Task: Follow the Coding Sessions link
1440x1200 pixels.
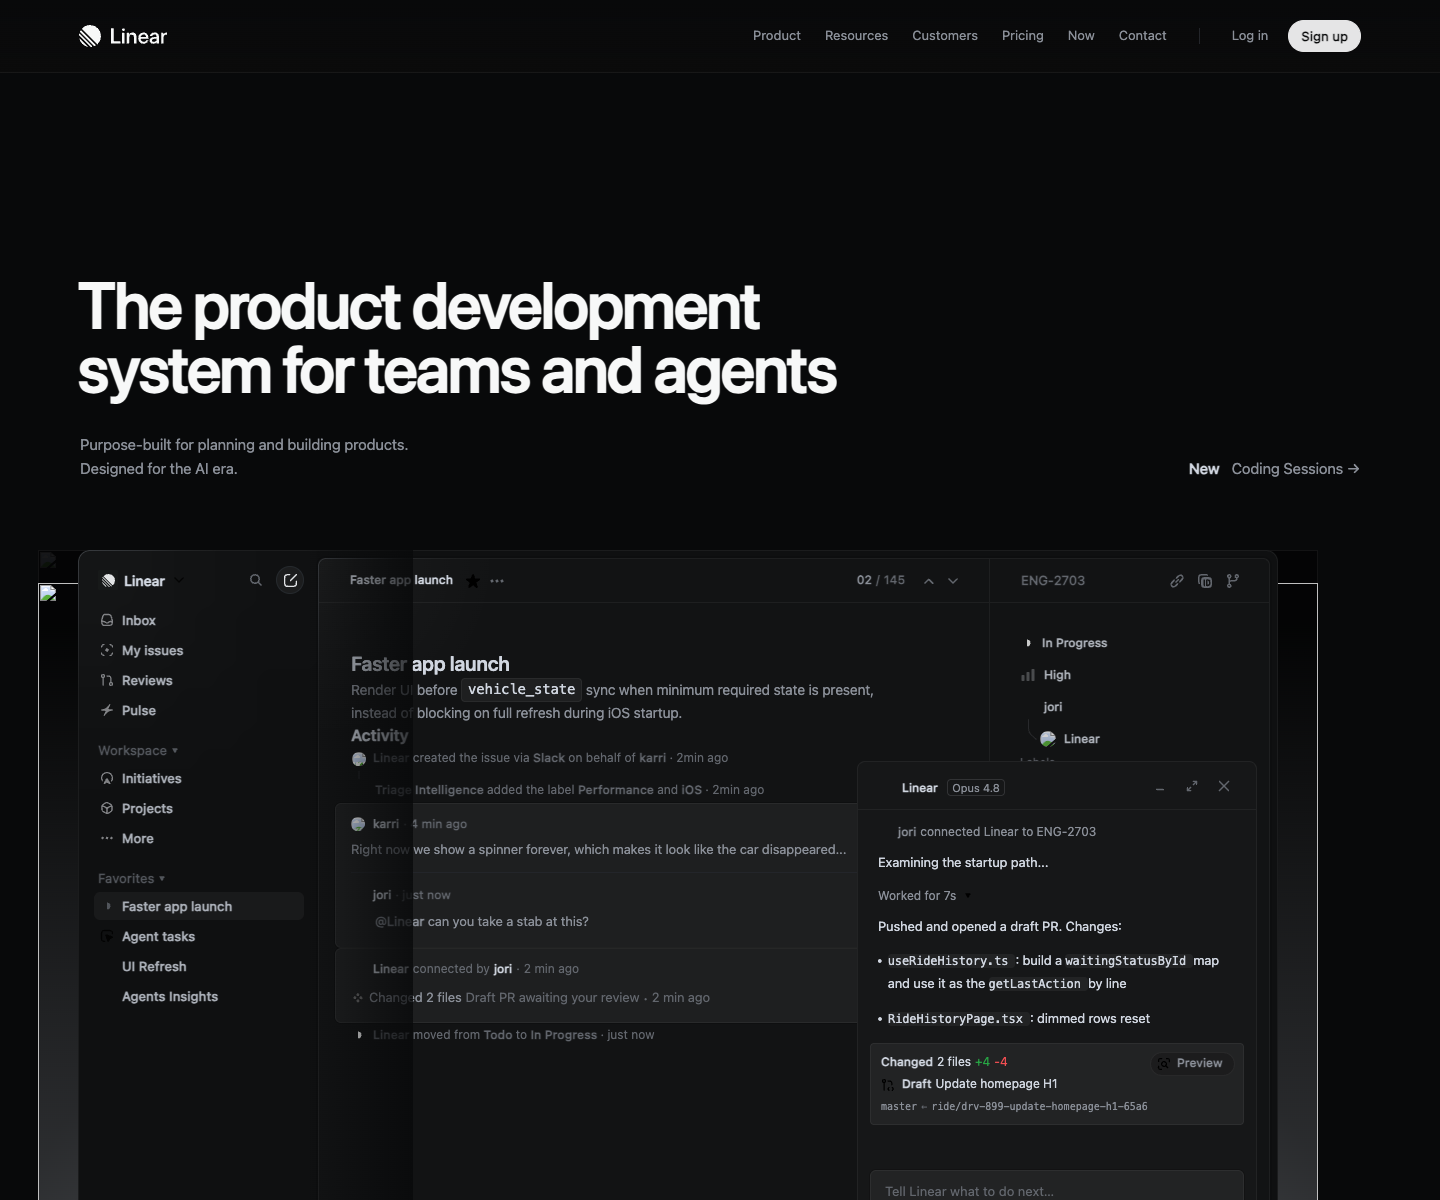Action: pyautogui.click(x=1295, y=469)
